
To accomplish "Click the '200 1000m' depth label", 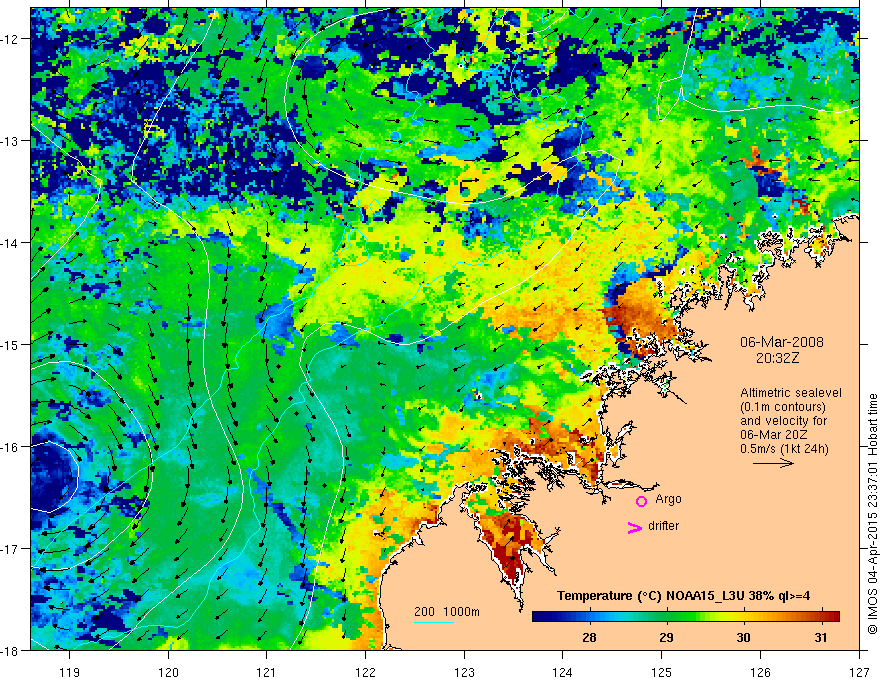I will tap(447, 612).
